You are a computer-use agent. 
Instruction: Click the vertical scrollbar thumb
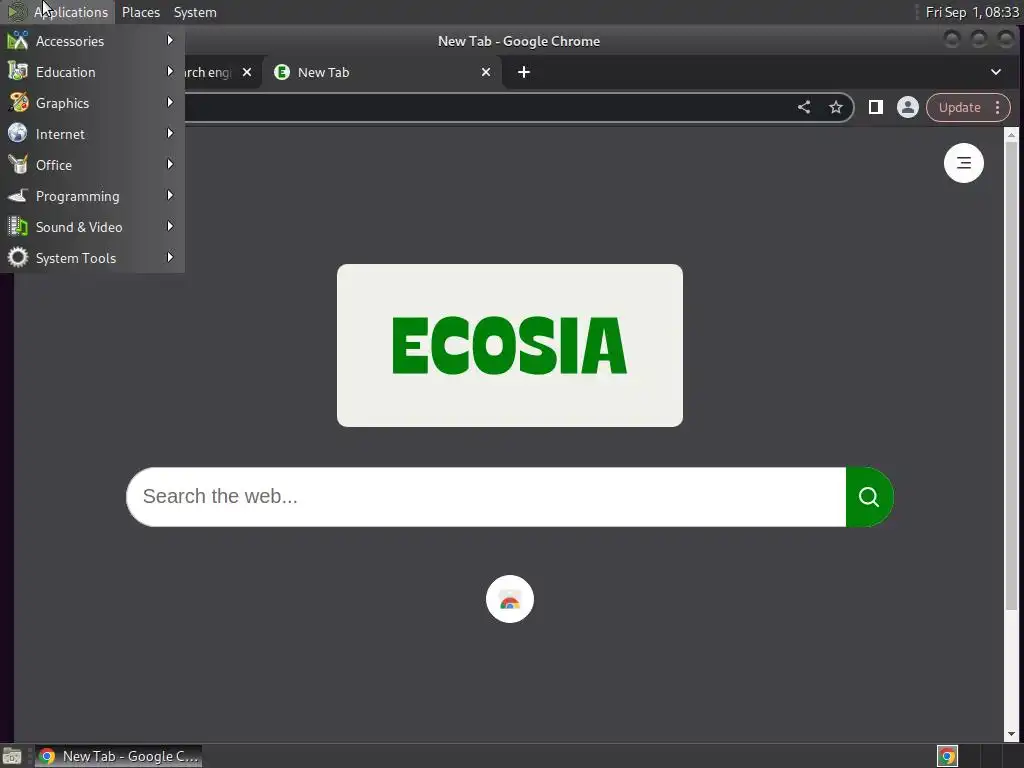click(x=1012, y=377)
